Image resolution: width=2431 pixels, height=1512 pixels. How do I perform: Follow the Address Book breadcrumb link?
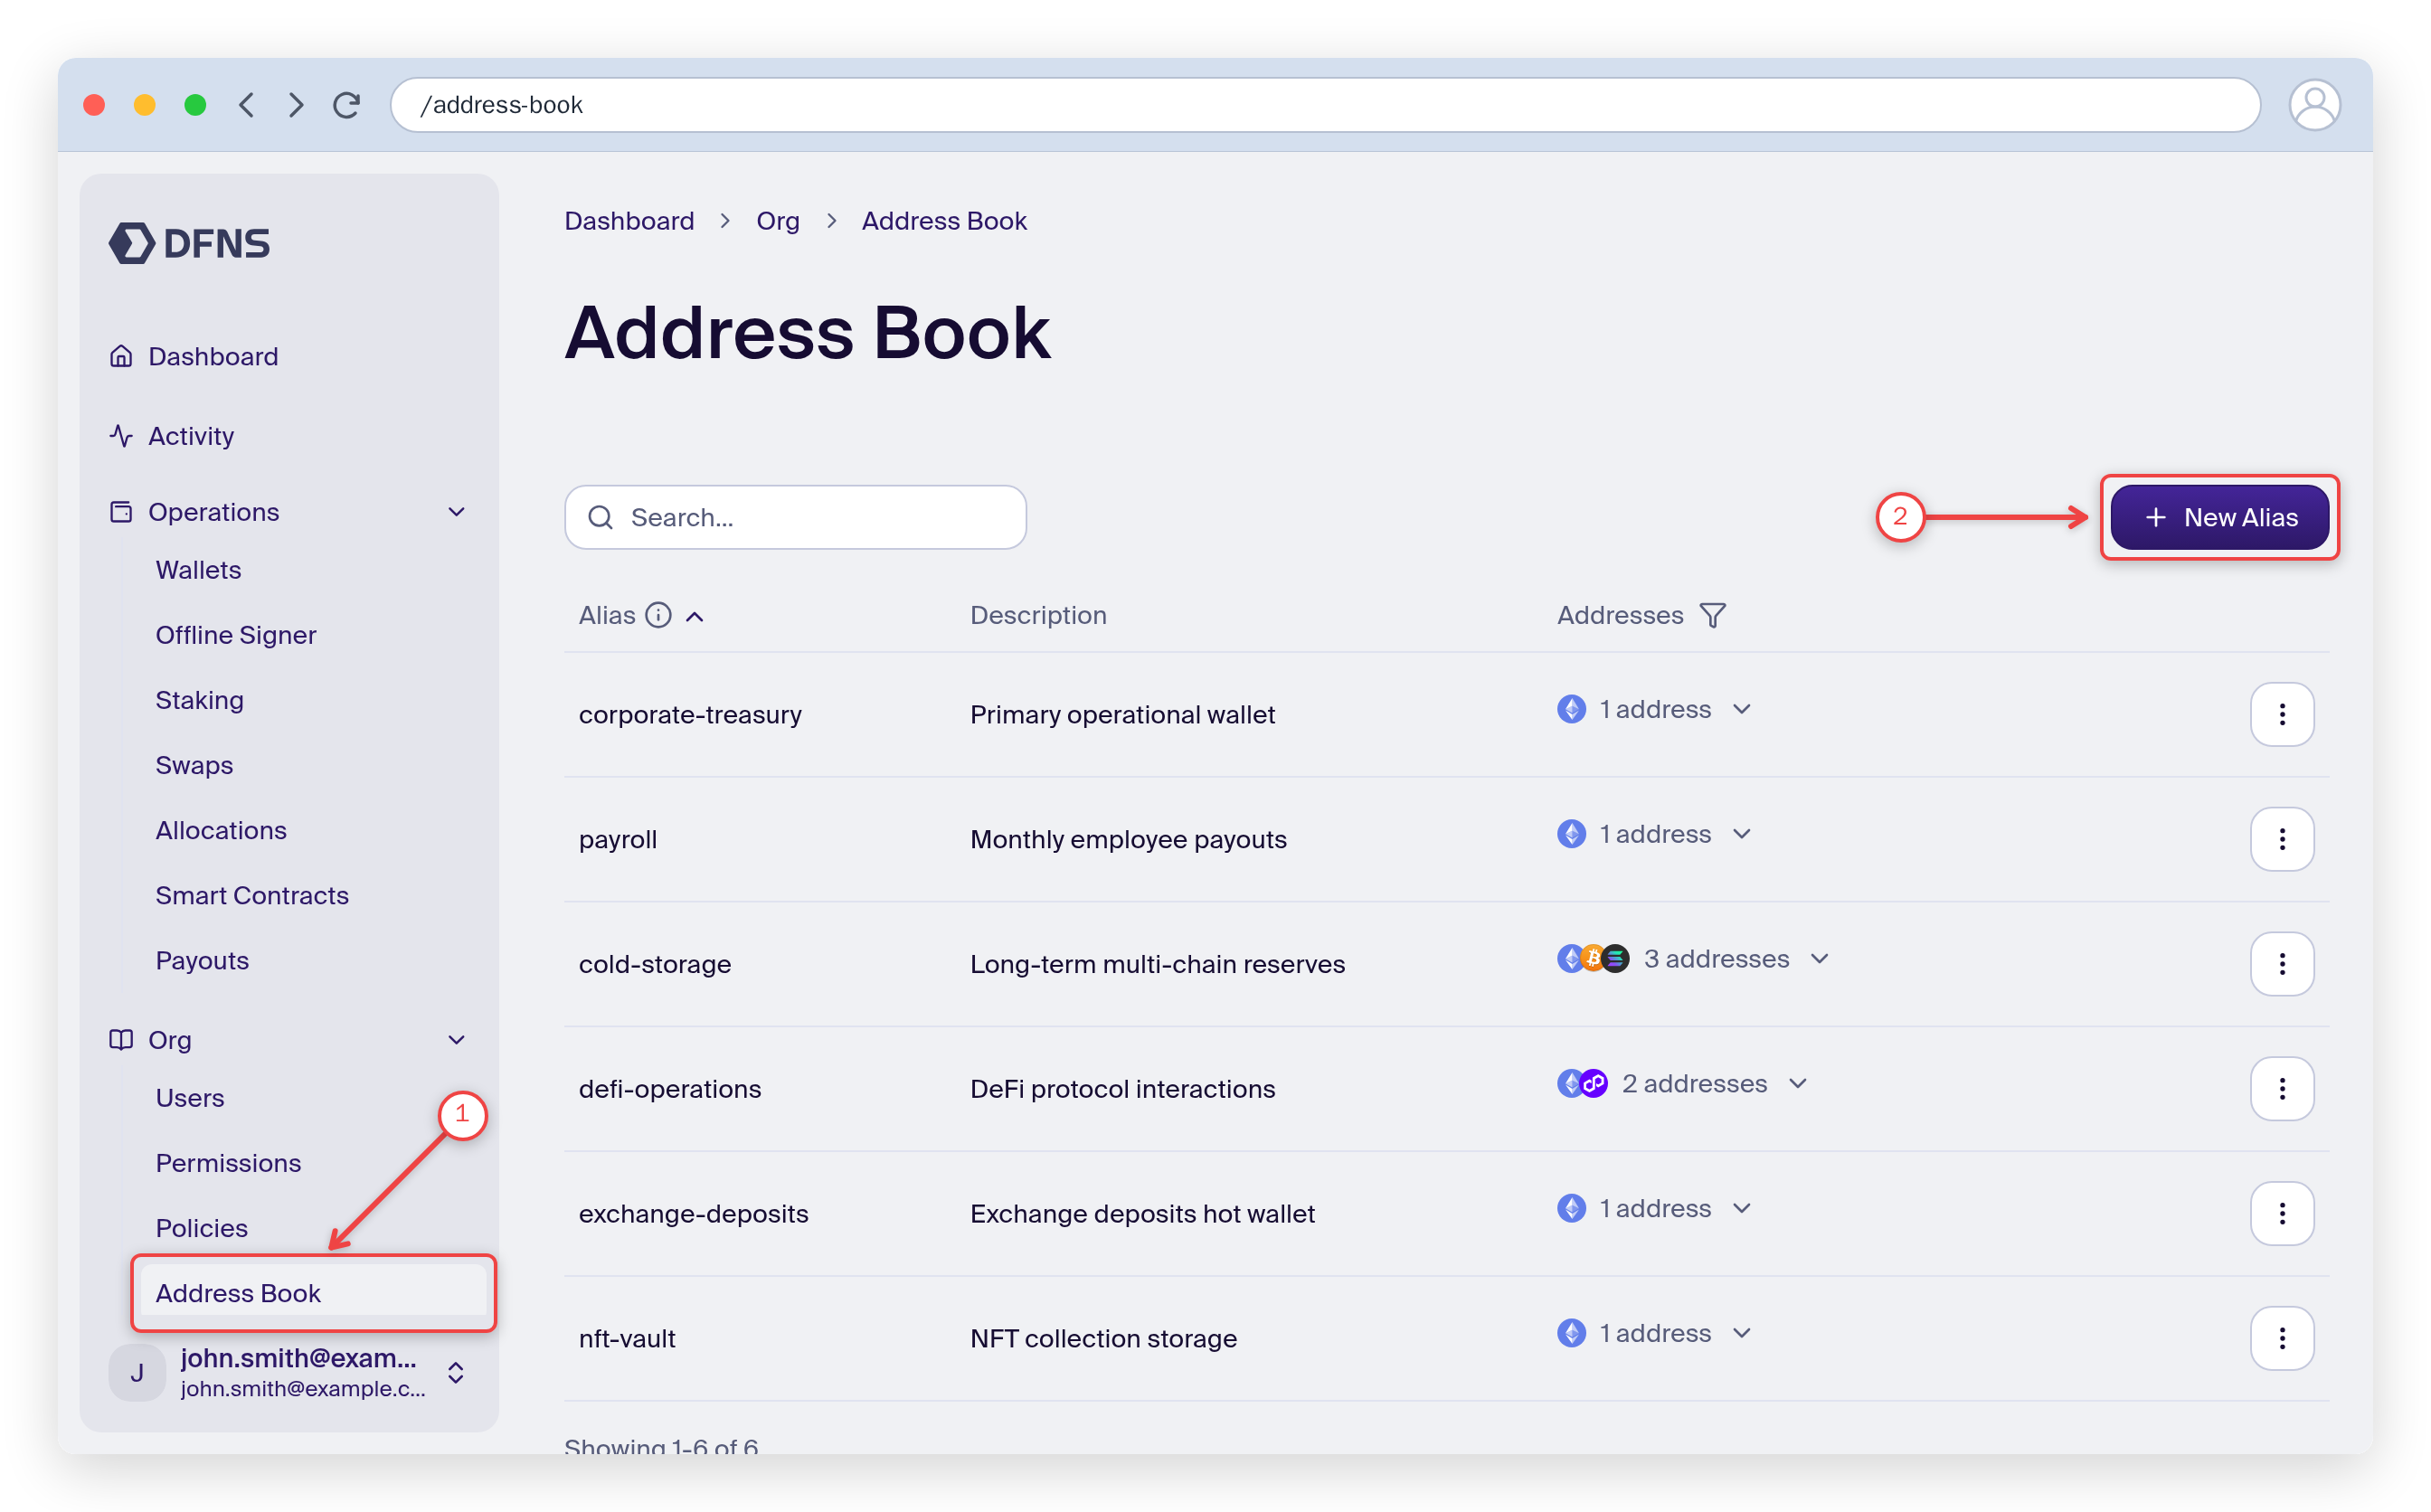coord(944,221)
